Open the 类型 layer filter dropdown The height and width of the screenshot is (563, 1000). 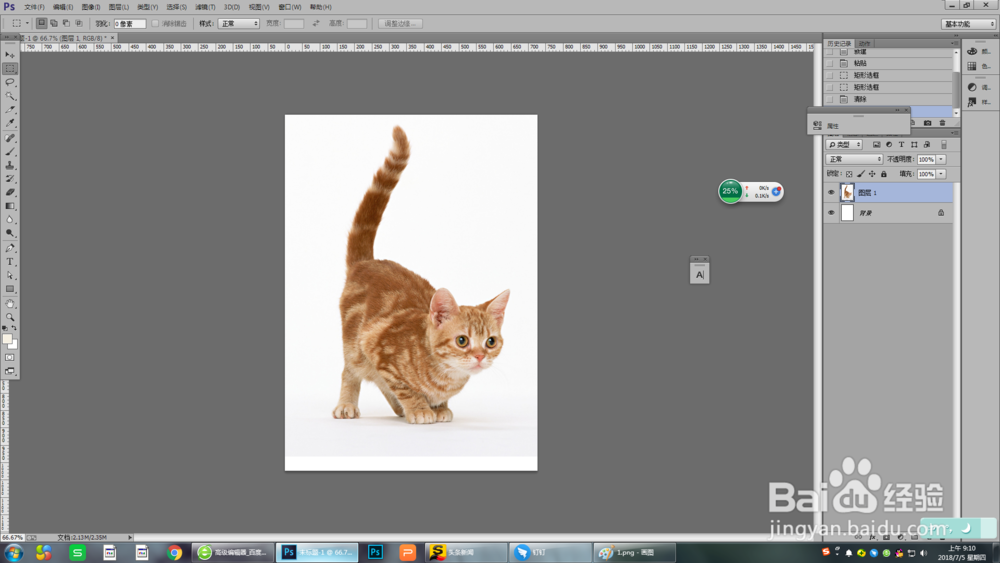844,145
